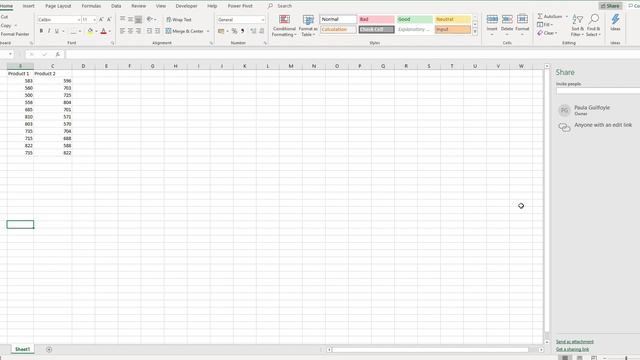The image size is (640, 360).
Task: Open the Review ribbon tab
Action: (x=138, y=6)
